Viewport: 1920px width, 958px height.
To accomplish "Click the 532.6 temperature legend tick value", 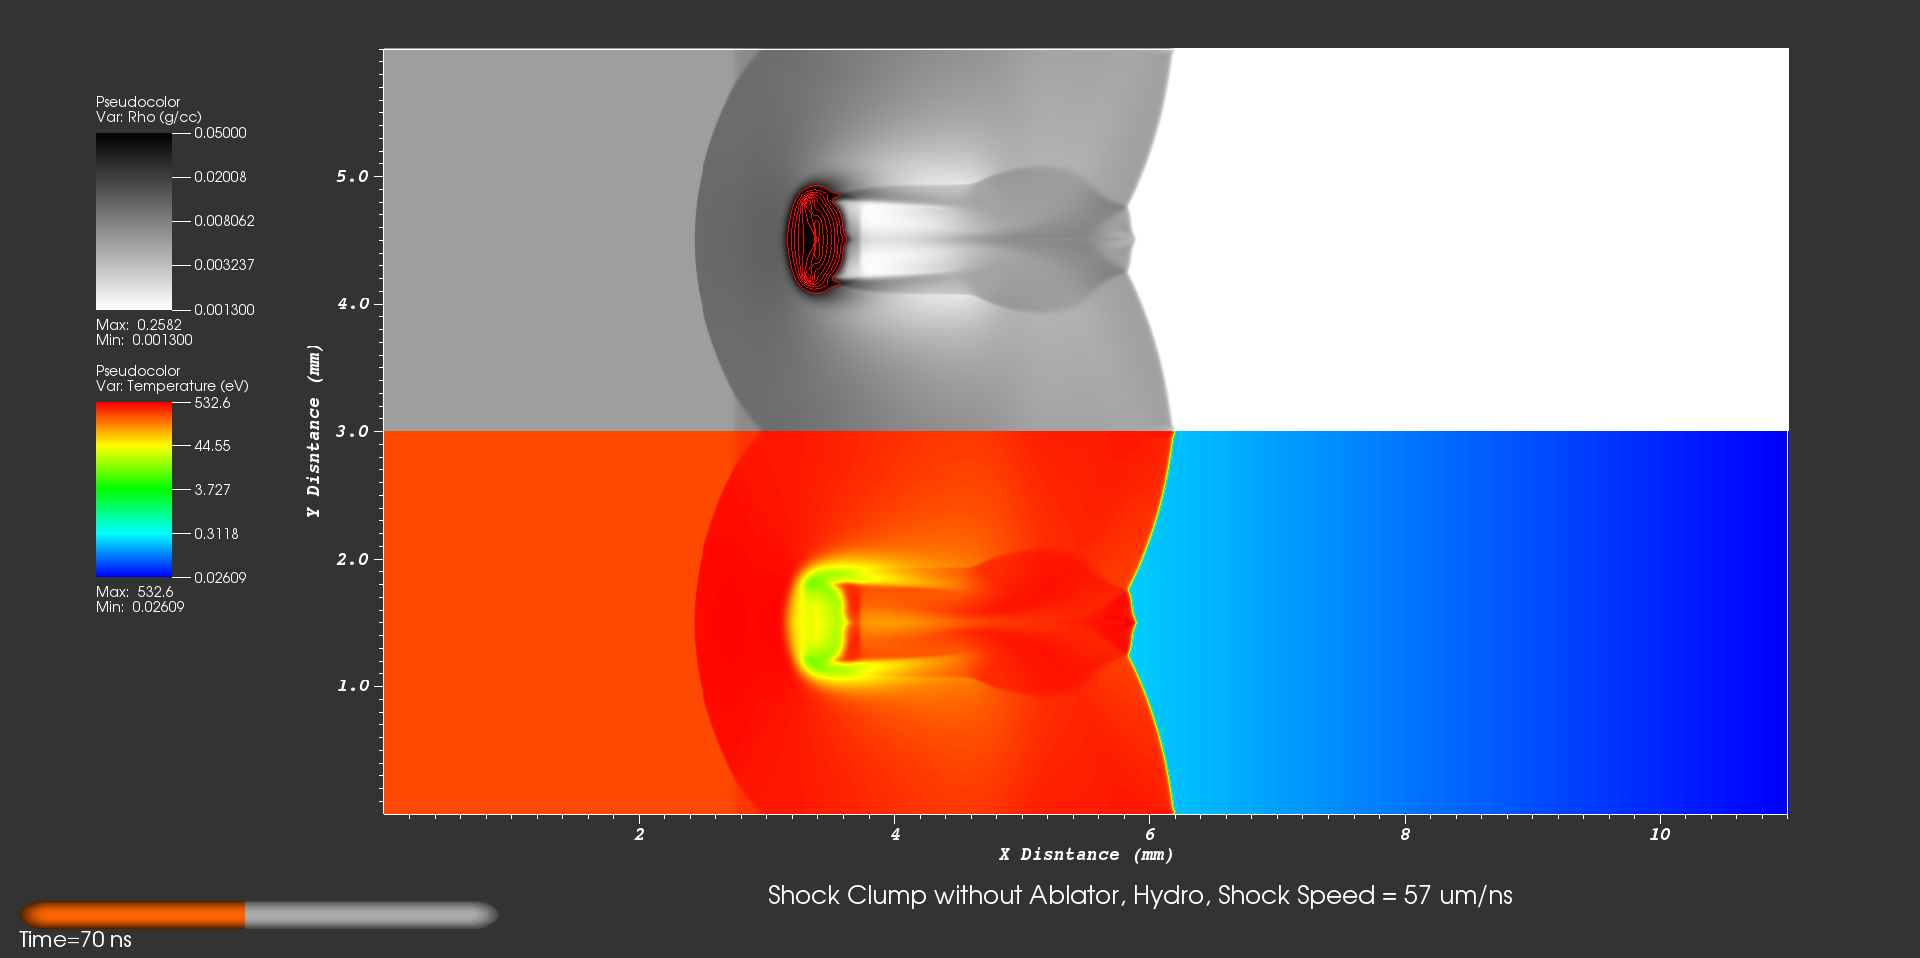I will tap(212, 403).
